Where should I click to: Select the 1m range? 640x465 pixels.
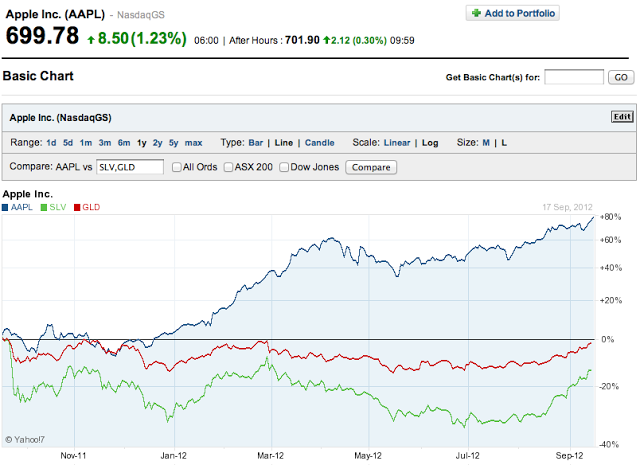tap(86, 143)
